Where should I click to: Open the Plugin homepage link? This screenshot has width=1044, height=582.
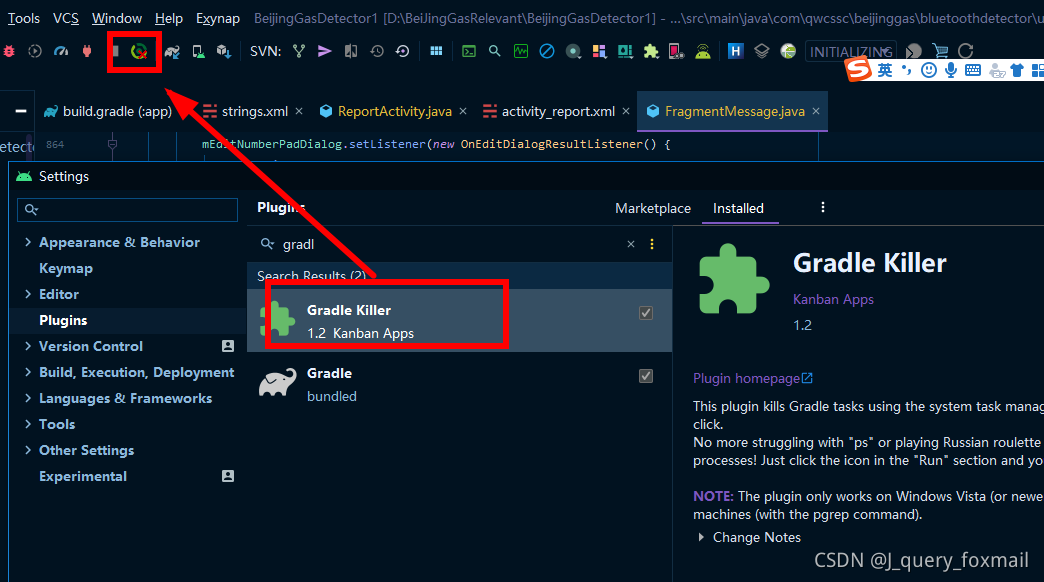coord(752,379)
